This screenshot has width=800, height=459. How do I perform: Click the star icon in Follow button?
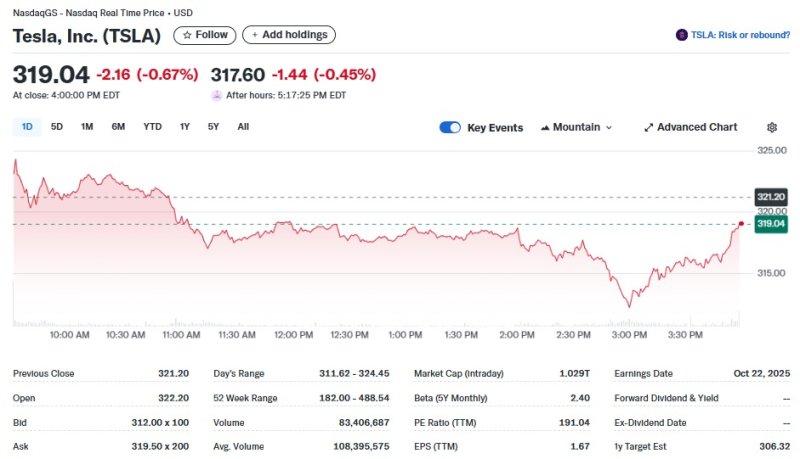pyautogui.click(x=187, y=35)
